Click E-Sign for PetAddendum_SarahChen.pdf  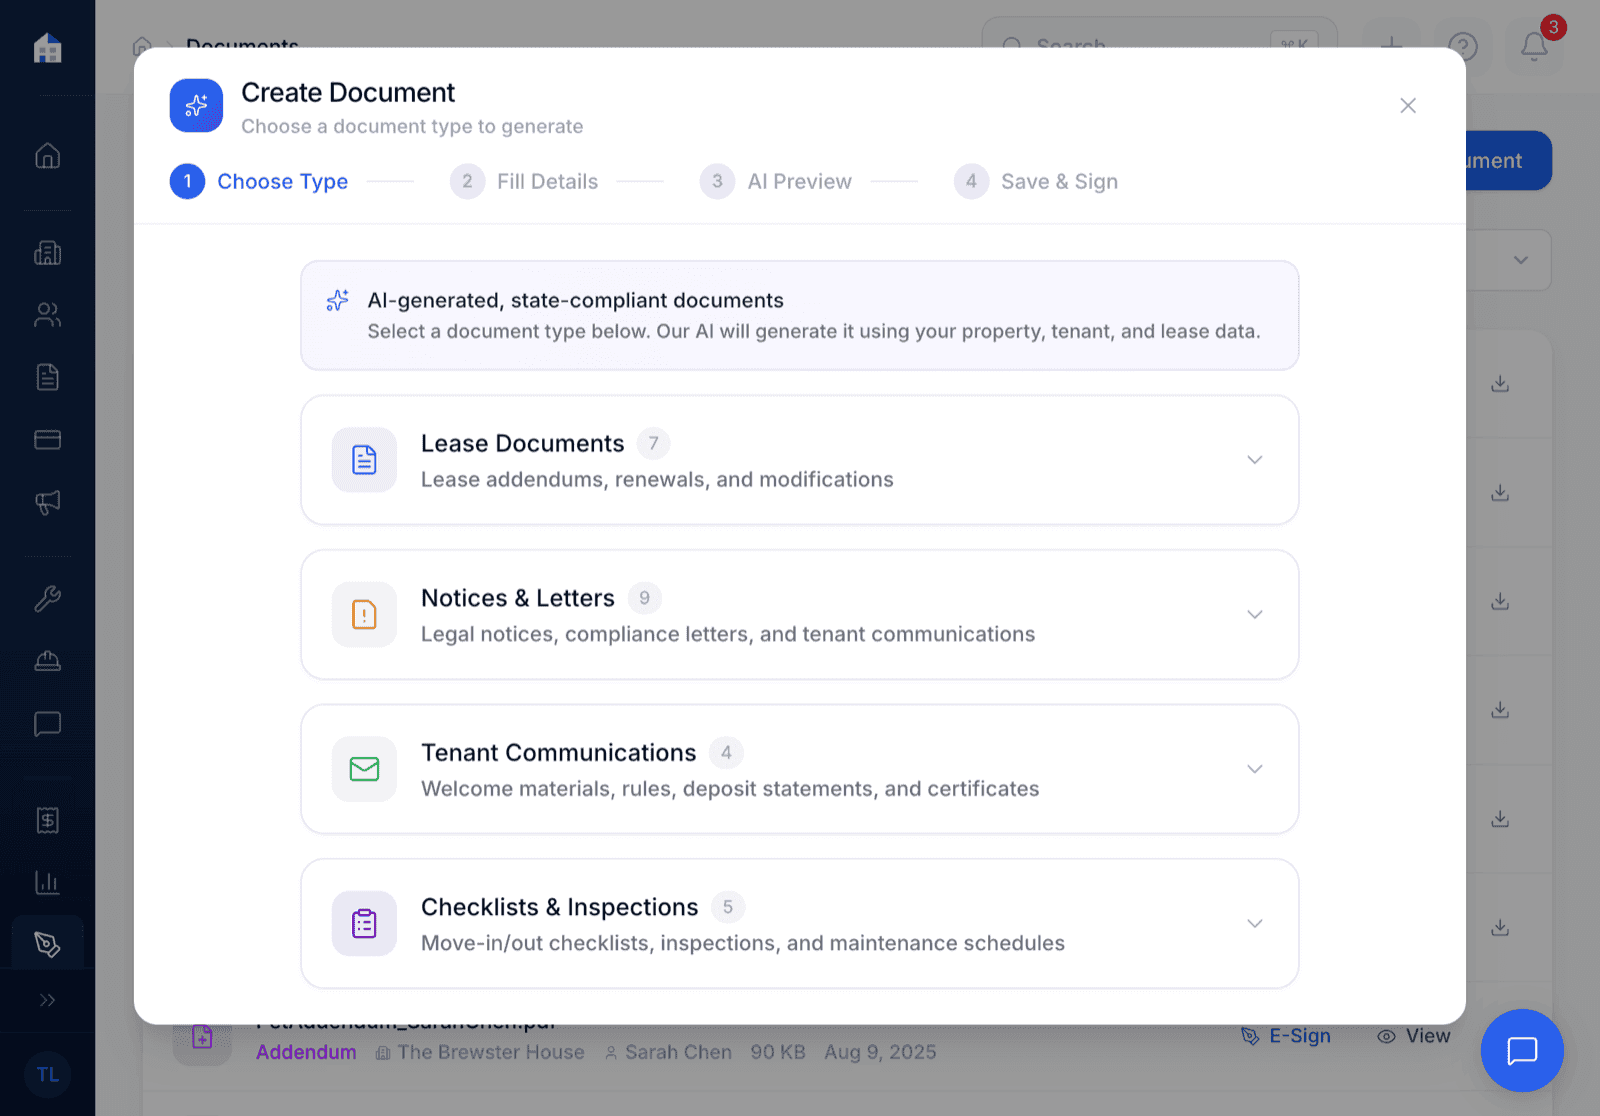tap(1287, 1036)
